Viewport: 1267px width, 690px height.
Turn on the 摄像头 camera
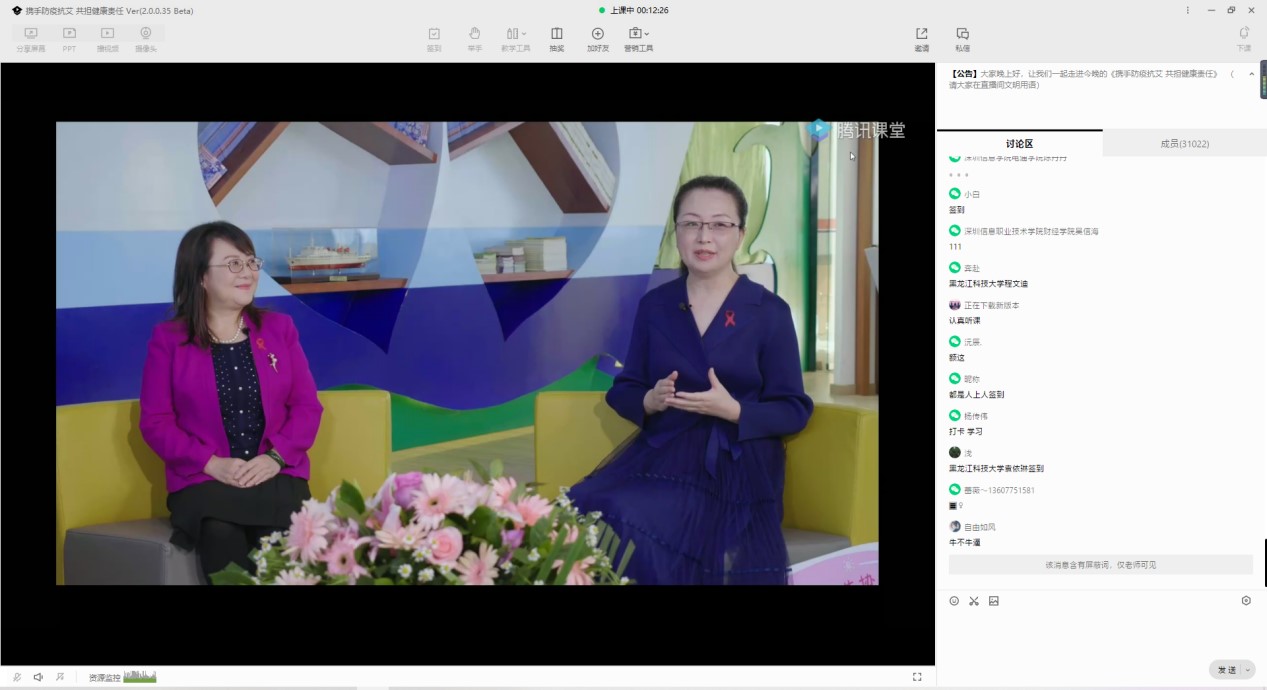click(145, 39)
